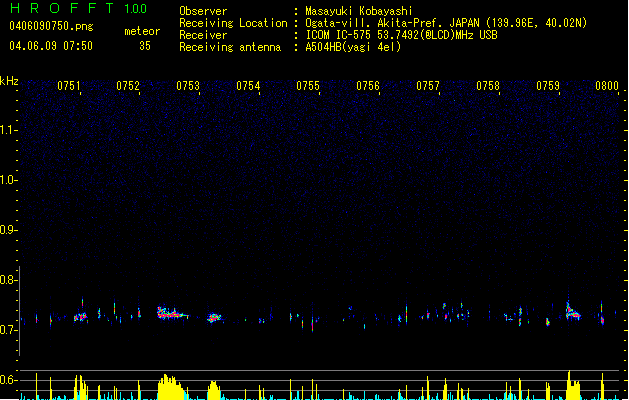The height and width of the screenshot is (400, 629).
Task: Click the meteor label
Action: click(142, 31)
